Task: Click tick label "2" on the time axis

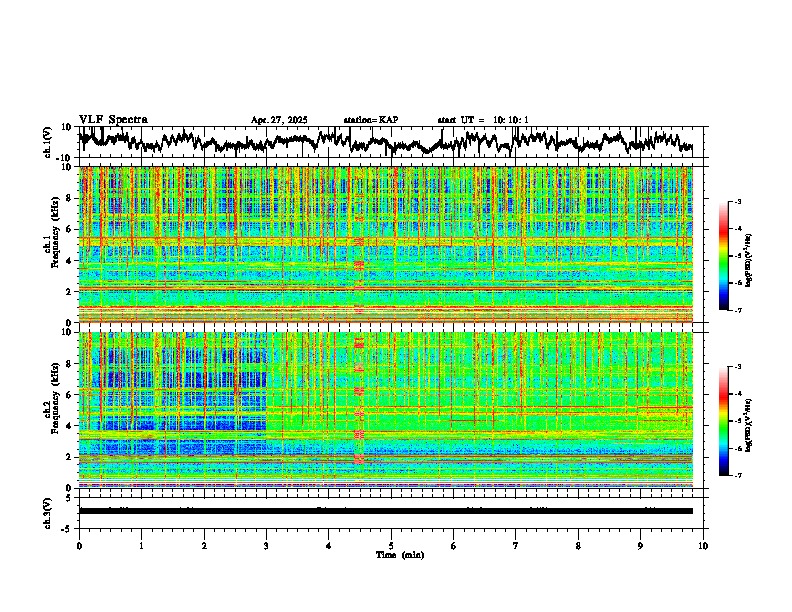Action: [204, 546]
